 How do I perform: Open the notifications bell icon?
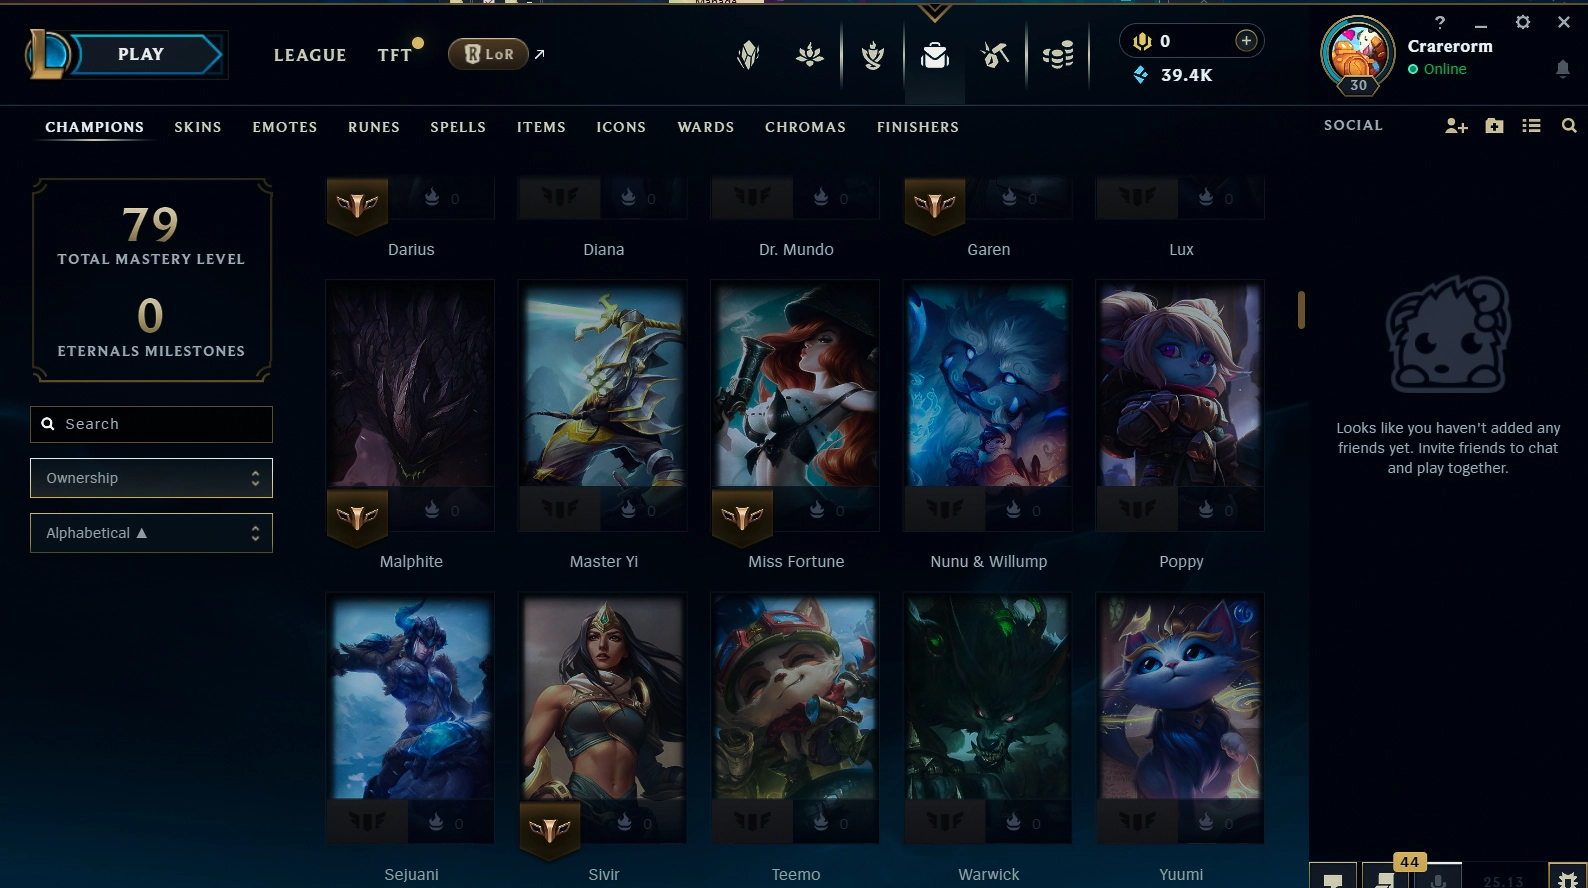pos(1562,69)
